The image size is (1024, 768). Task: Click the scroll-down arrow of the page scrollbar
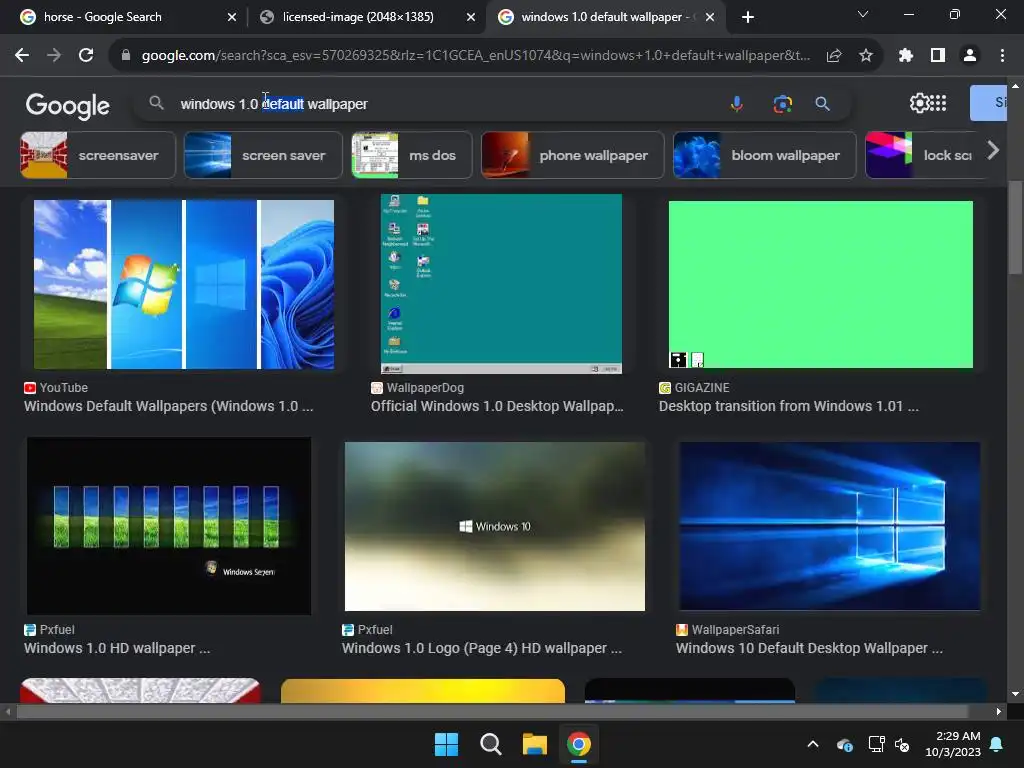(1015, 694)
